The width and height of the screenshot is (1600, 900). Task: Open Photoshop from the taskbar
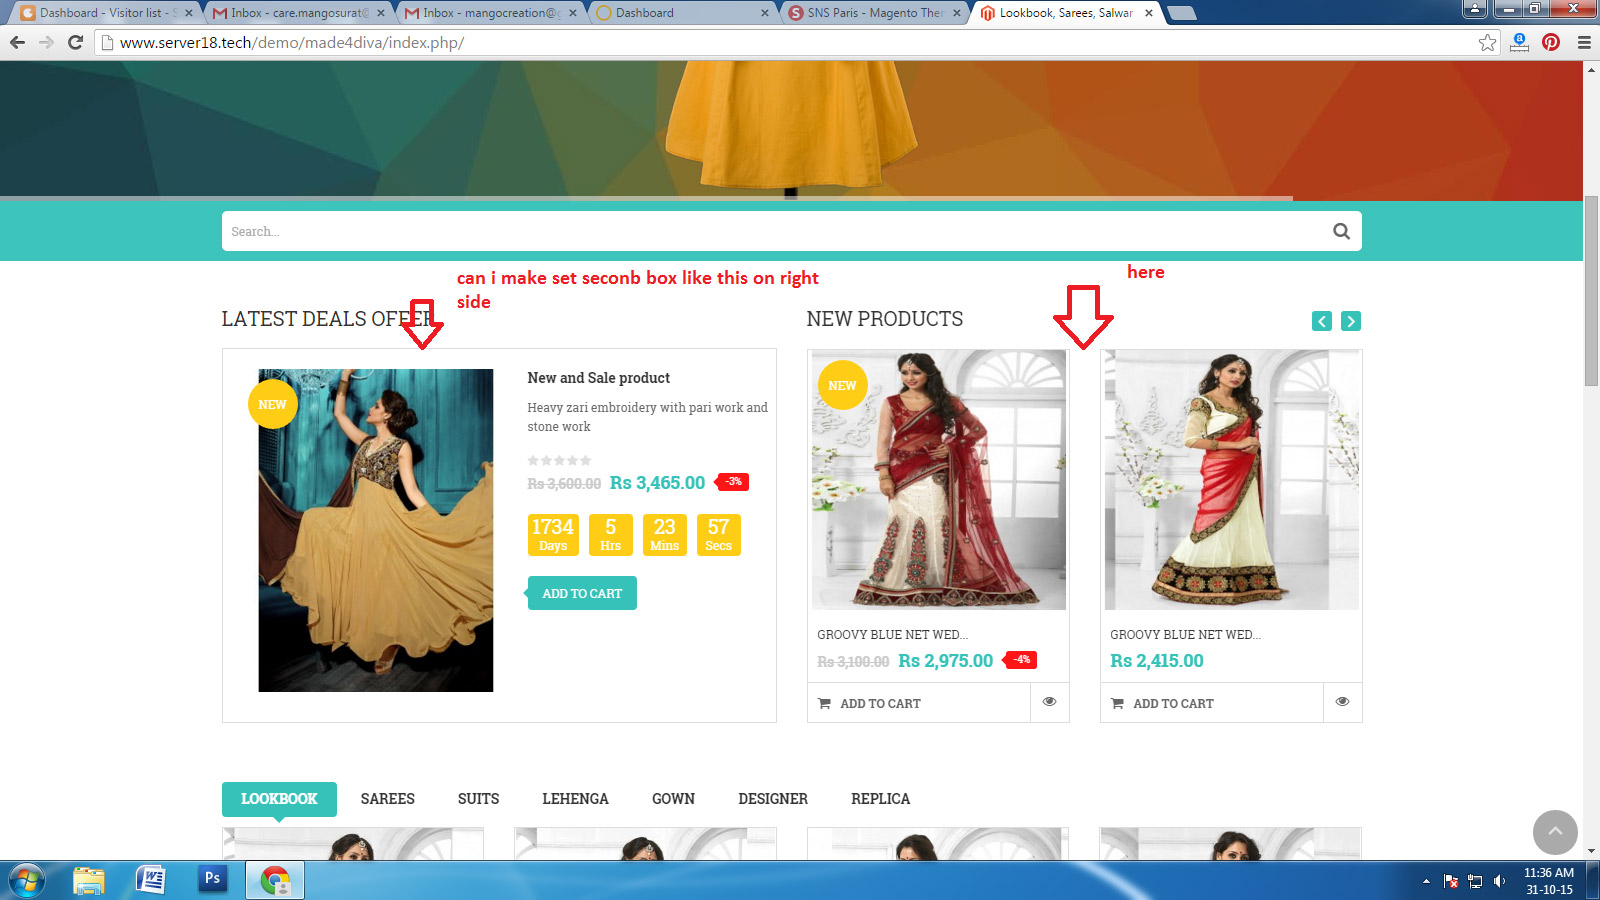[212, 879]
